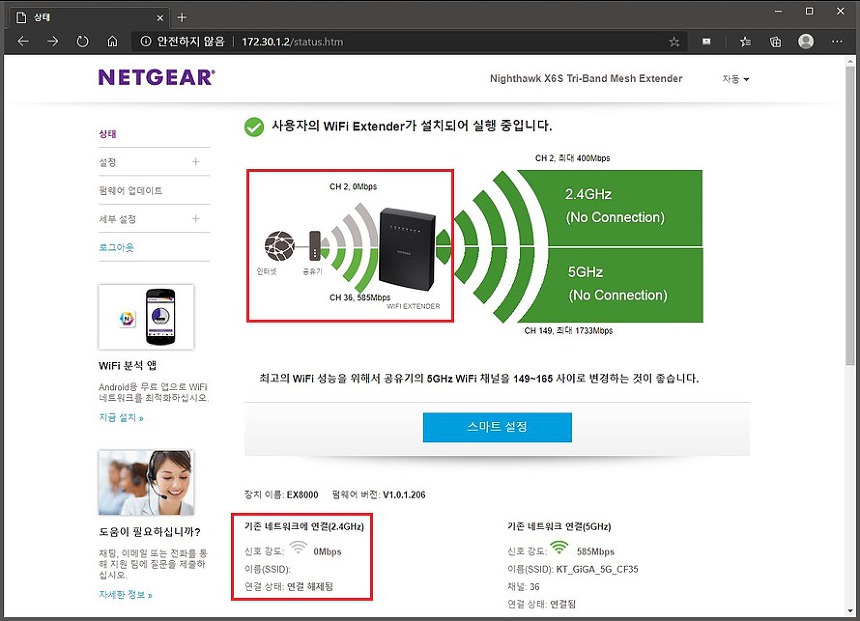Screen dimensions: 860x621
Task: Open the collections panel
Action: coord(775,41)
